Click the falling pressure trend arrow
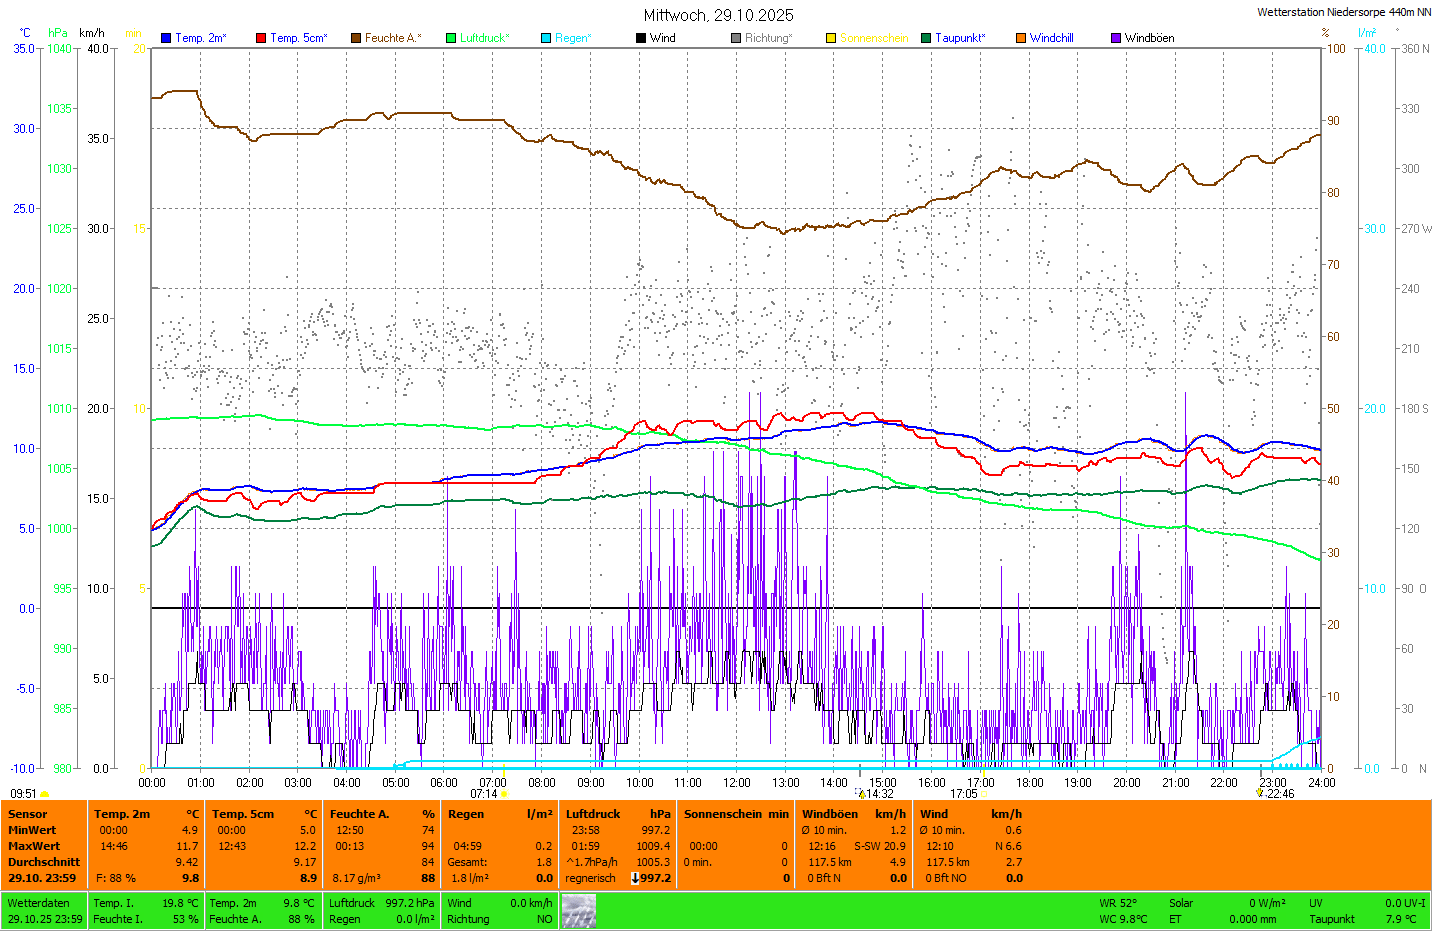This screenshot has height=931, width=1432. (x=635, y=878)
